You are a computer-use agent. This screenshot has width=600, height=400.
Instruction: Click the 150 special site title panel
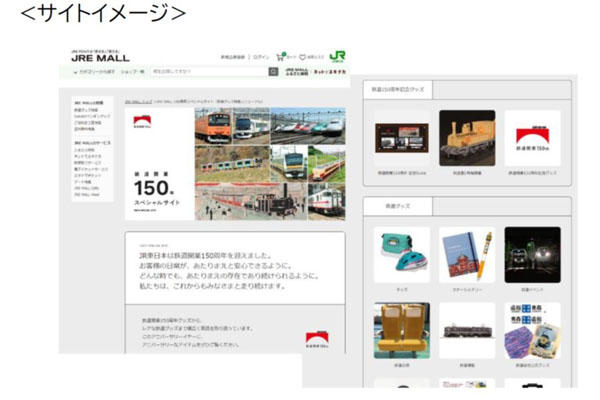point(160,164)
